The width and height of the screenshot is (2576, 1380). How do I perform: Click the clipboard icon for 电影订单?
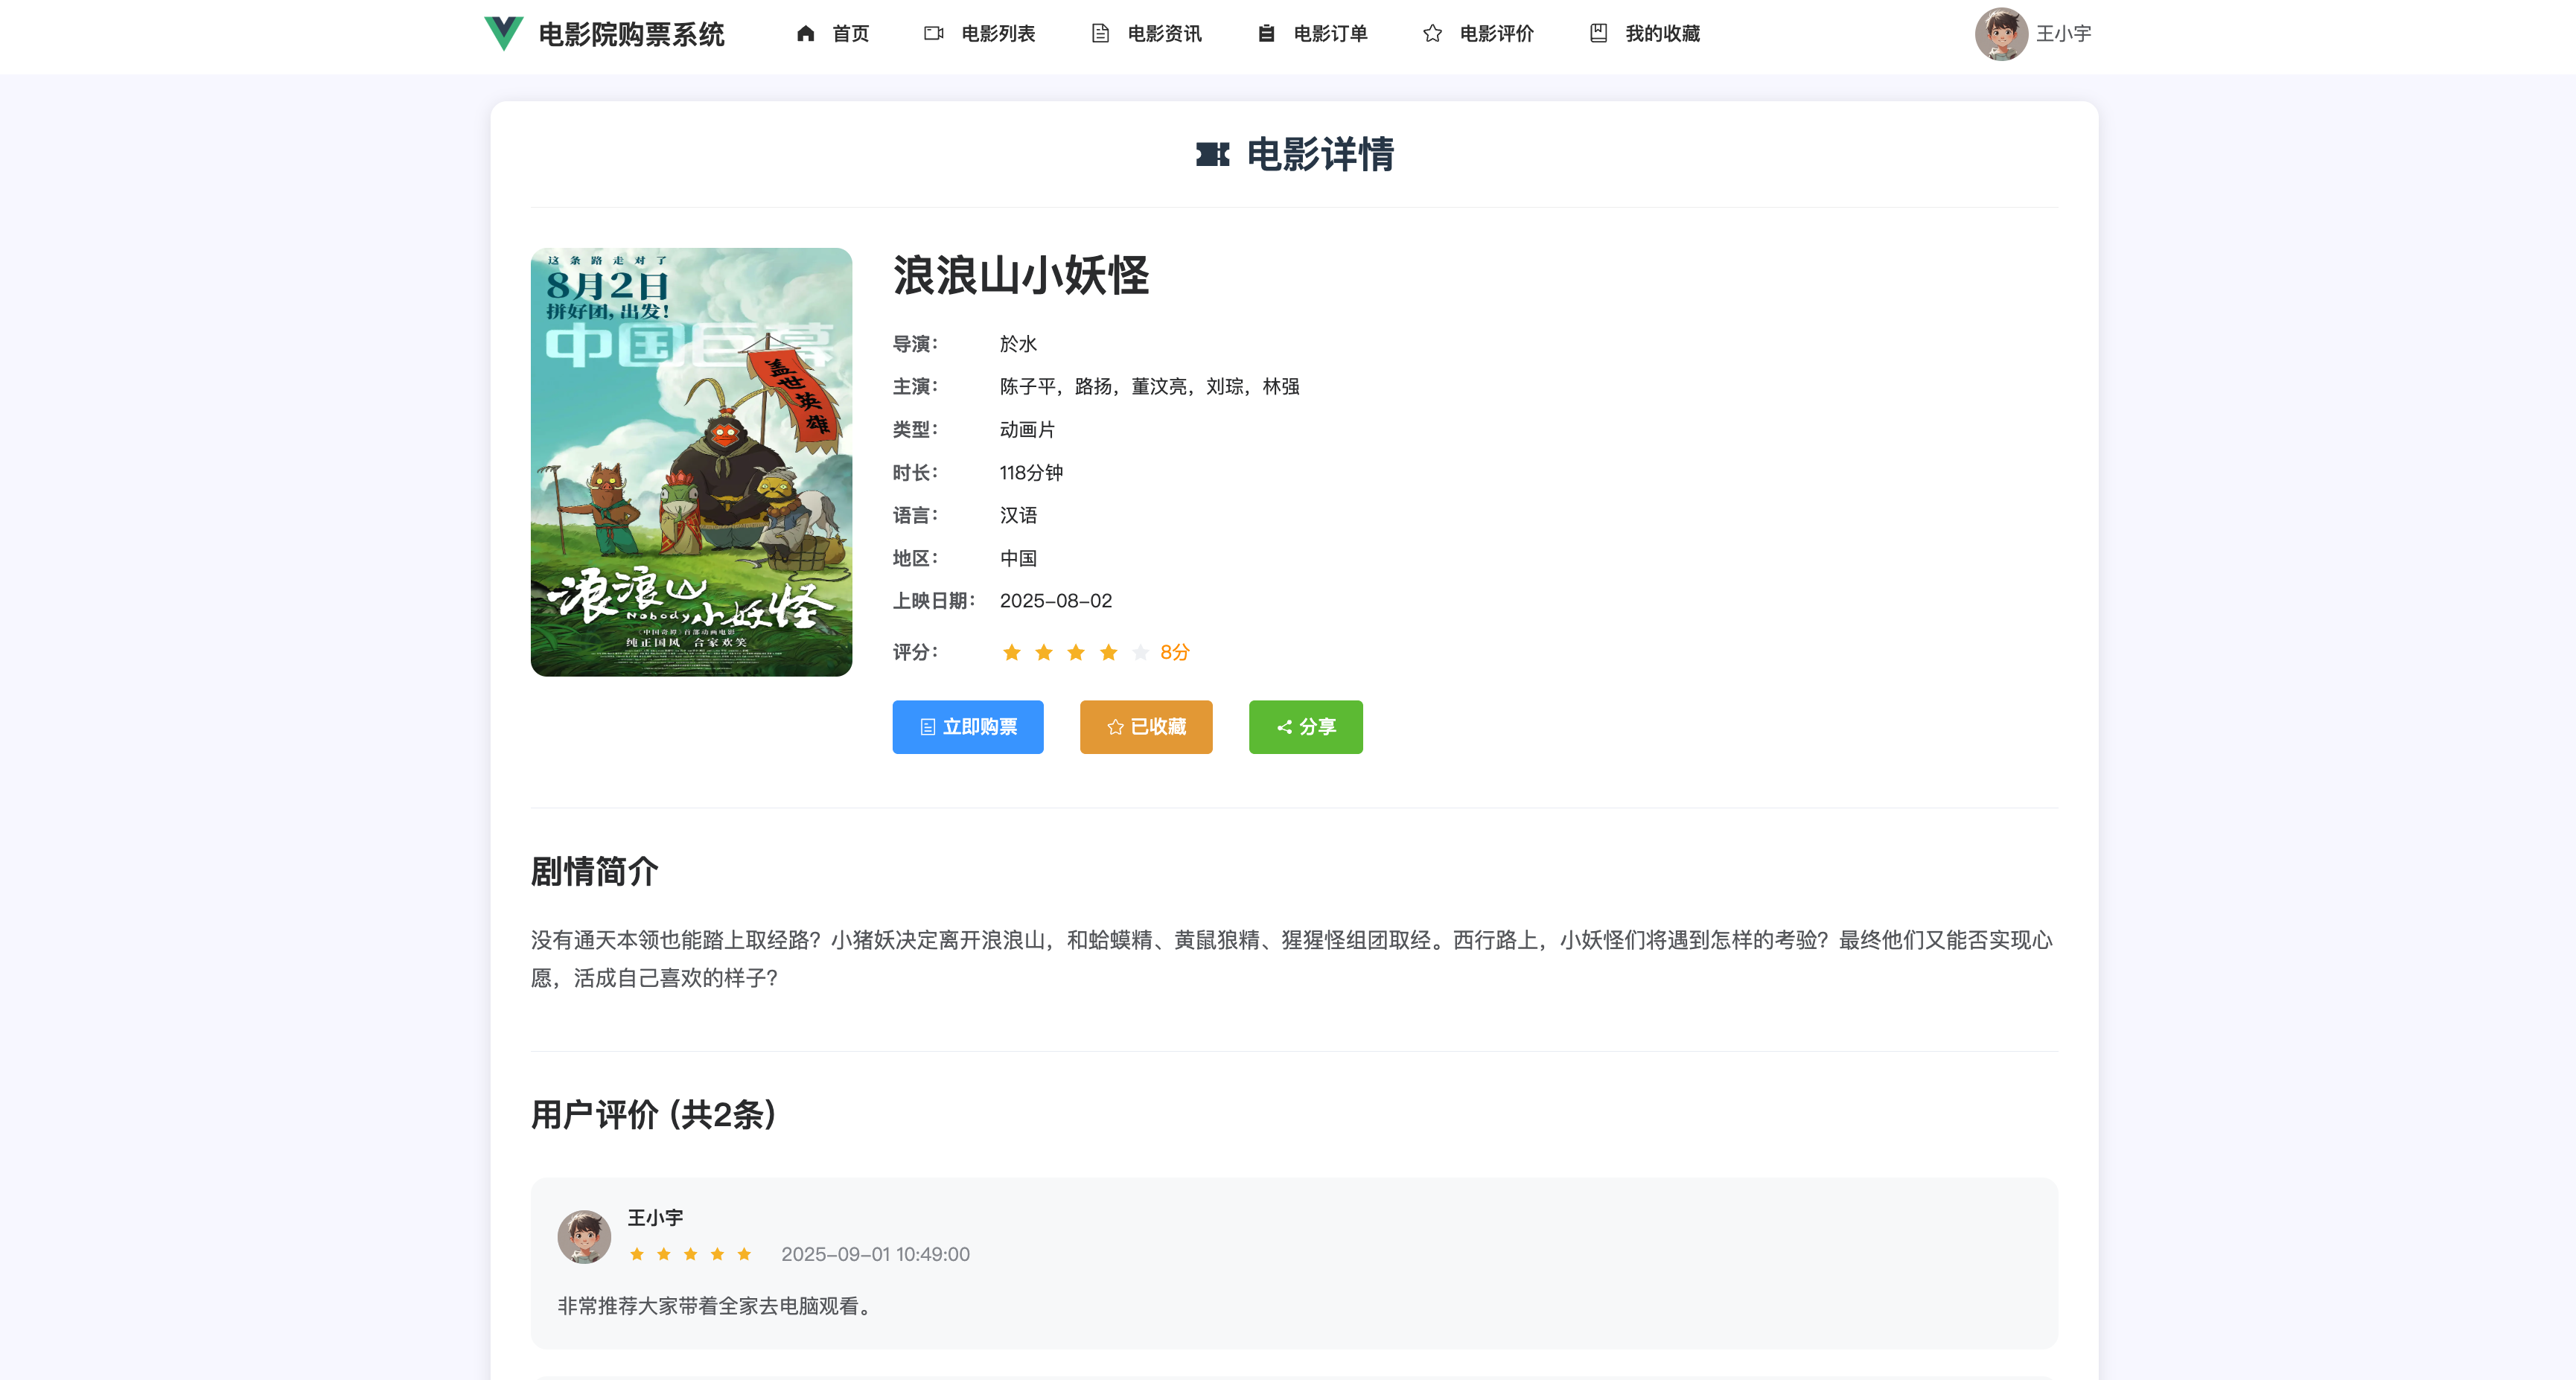(x=1266, y=33)
